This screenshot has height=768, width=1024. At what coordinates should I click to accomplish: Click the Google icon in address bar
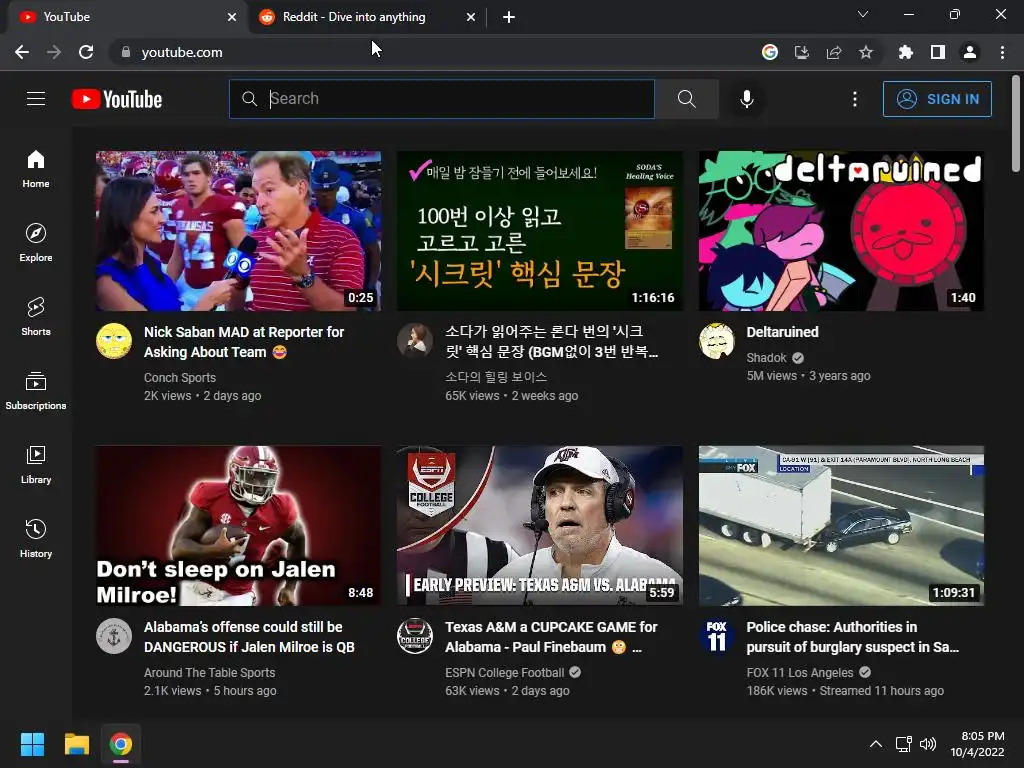click(770, 52)
